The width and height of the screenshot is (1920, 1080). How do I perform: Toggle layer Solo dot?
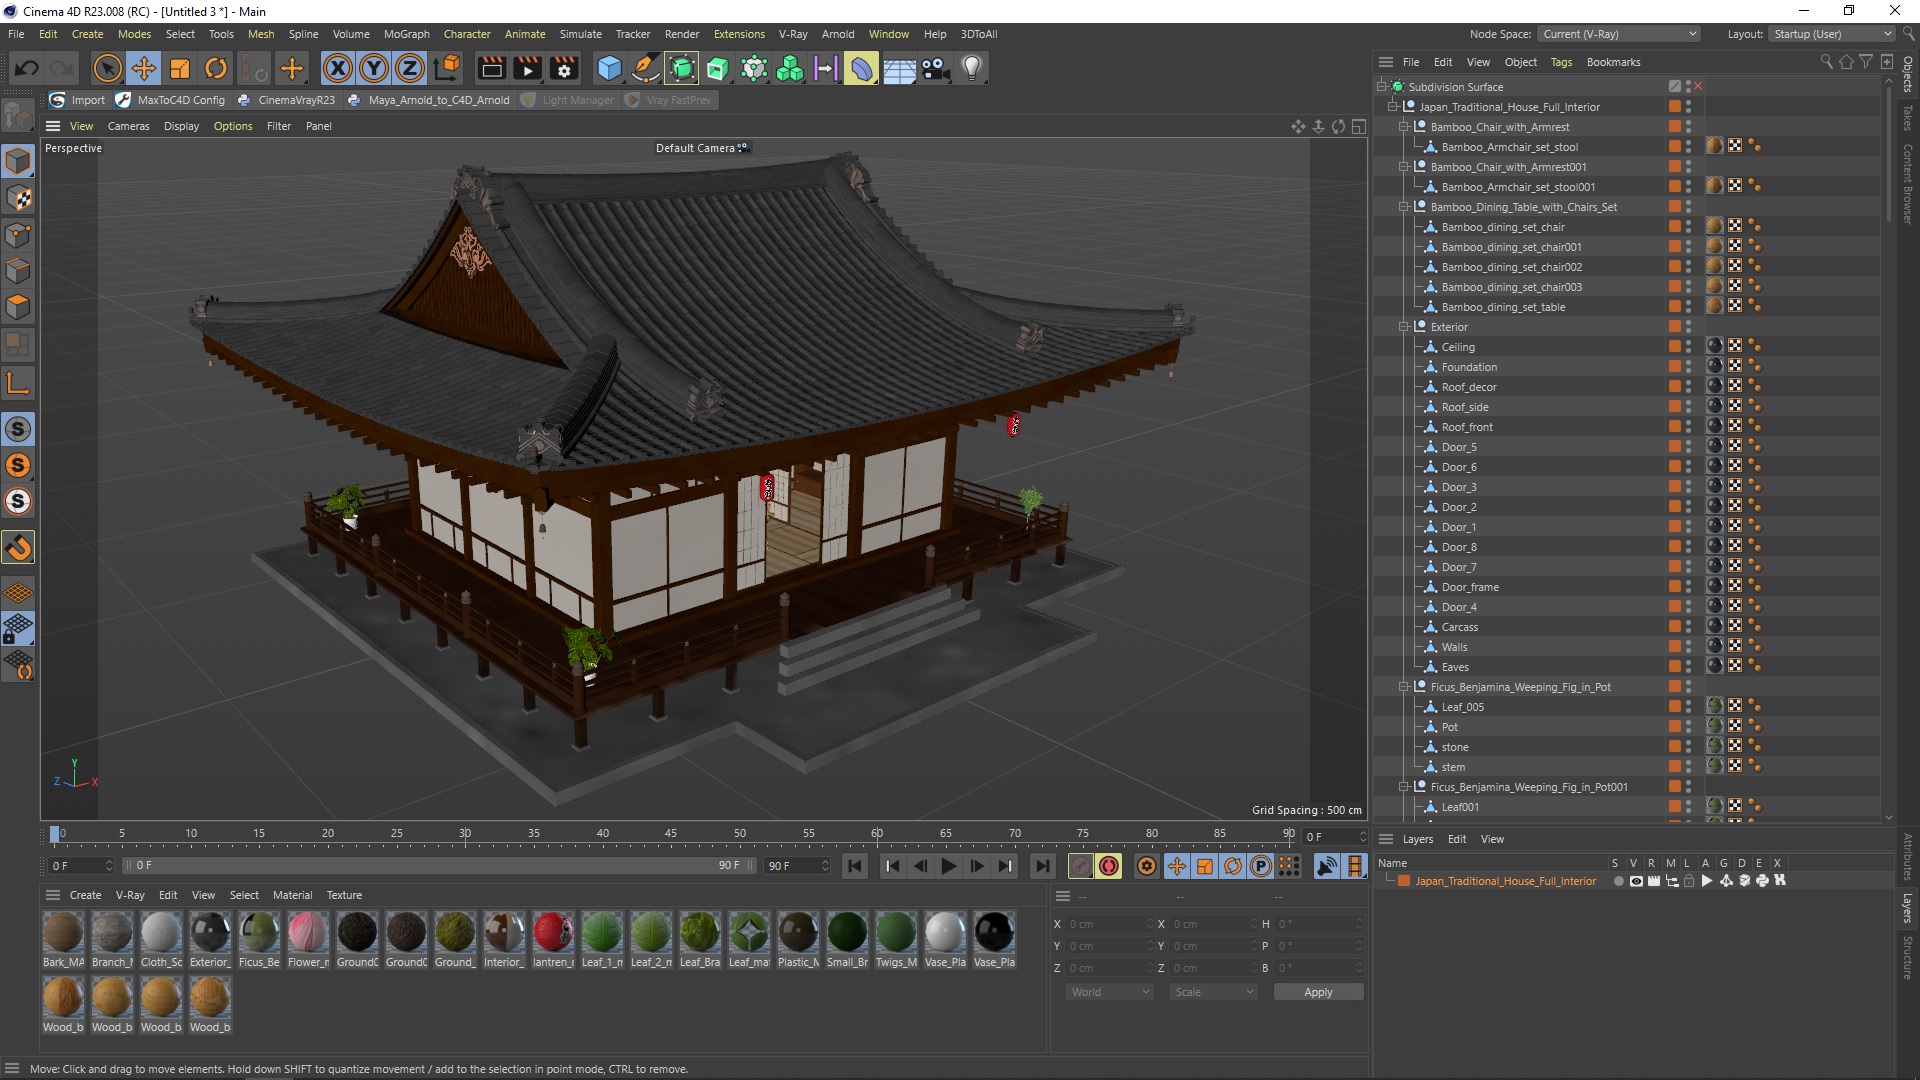point(1618,881)
